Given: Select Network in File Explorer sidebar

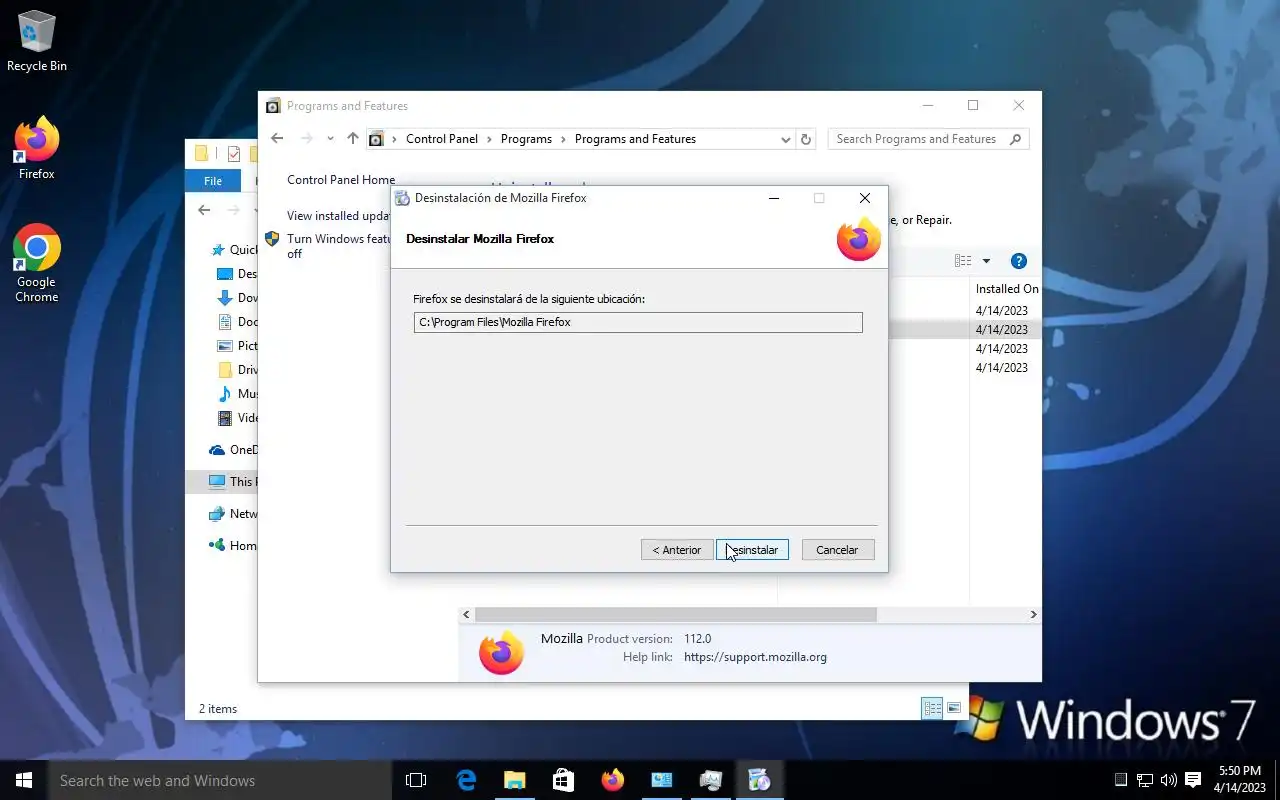Looking at the screenshot, I should pos(233,514).
